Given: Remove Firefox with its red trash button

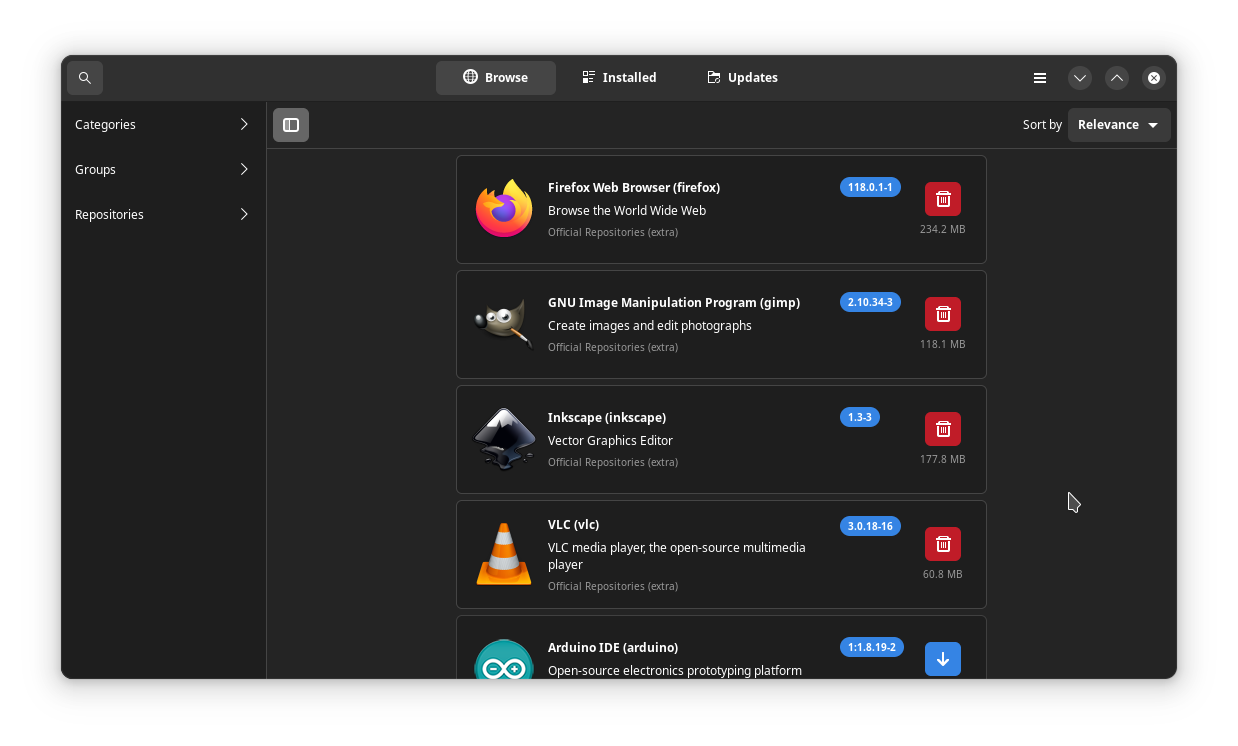Looking at the screenshot, I should (943, 199).
